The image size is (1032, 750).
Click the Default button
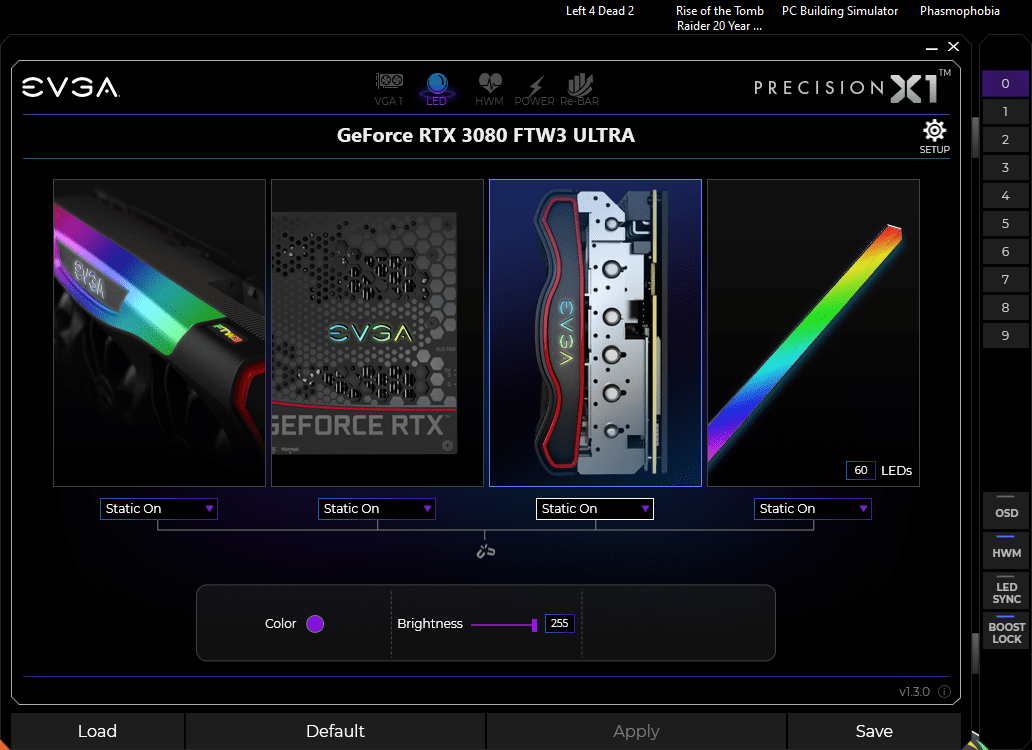click(x=335, y=731)
